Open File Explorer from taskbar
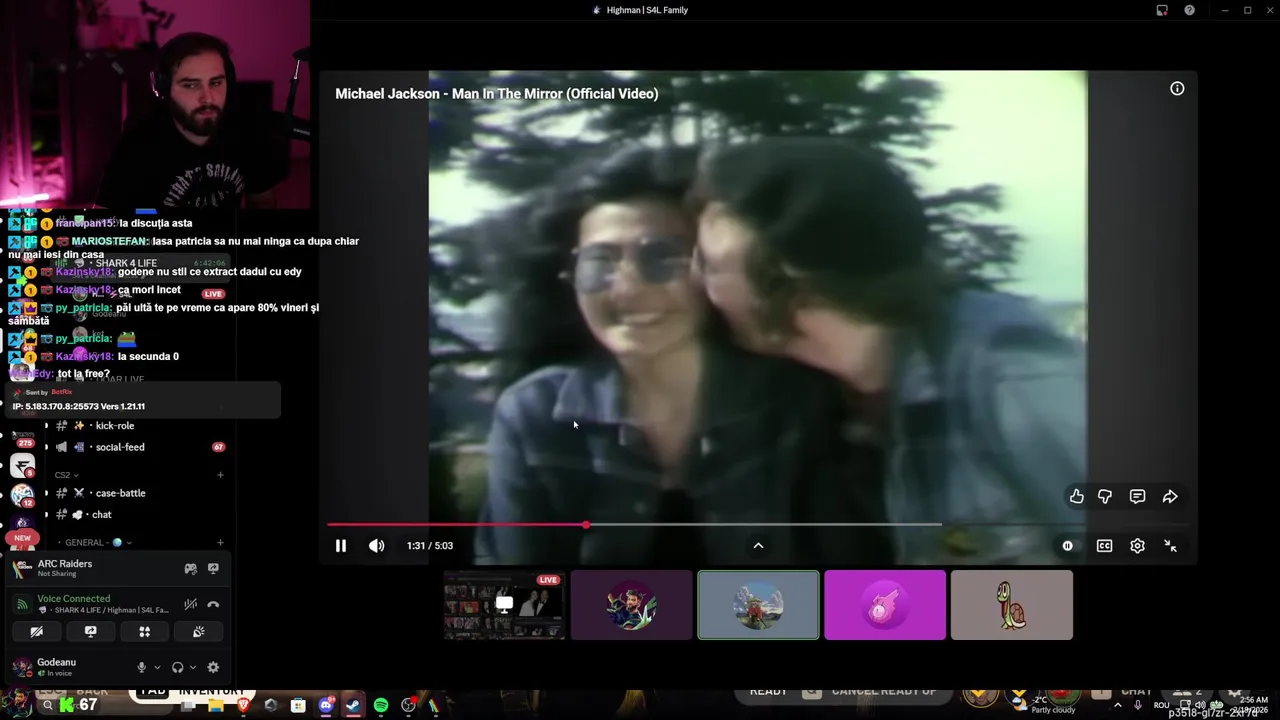 pyautogui.click(x=215, y=706)
